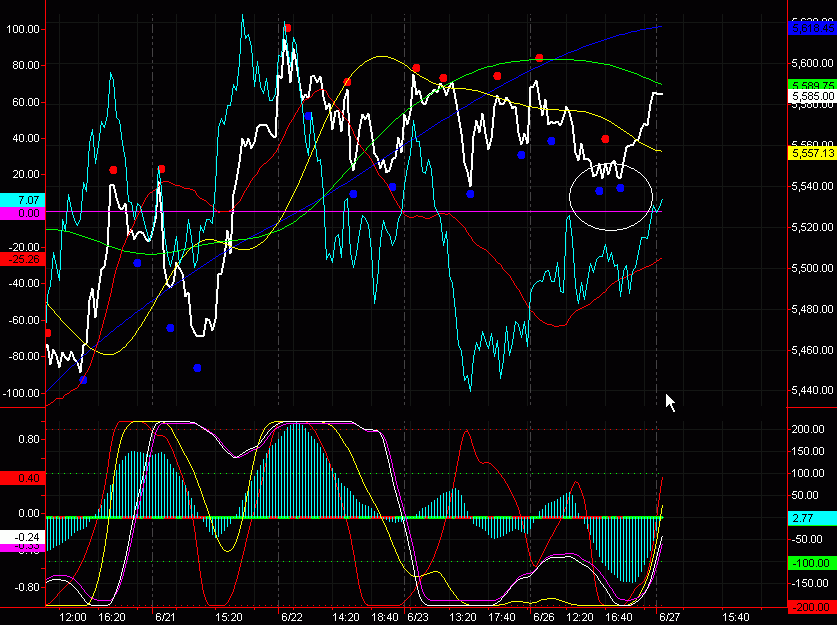The width and height of the screenshot is (837, 625).
Task: Select -50.00 on the lower right scale
Action: click(x=807, y=539)
